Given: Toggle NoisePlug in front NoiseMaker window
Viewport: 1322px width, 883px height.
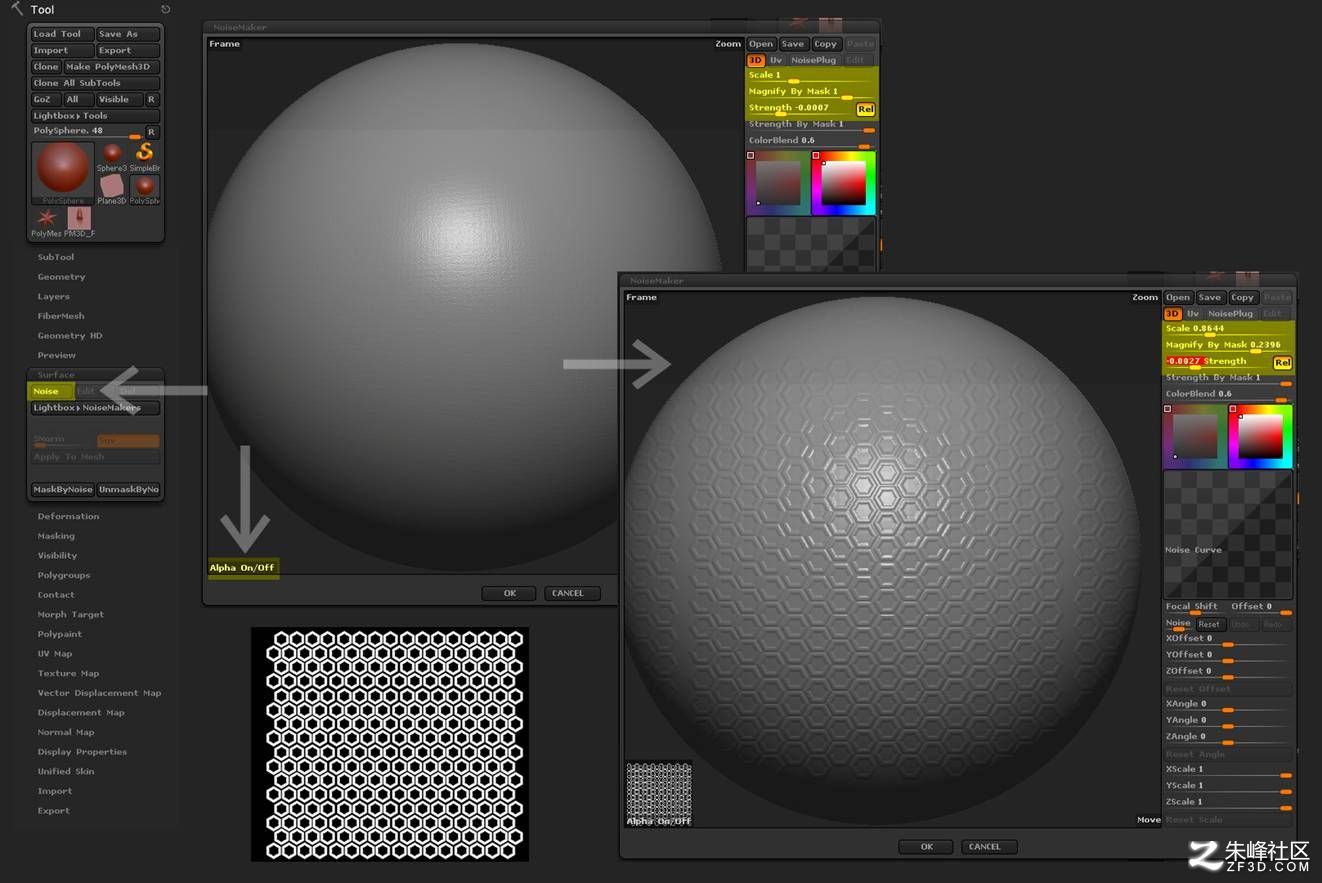Looking at the screenshot, I should [x=1230, y=313].
